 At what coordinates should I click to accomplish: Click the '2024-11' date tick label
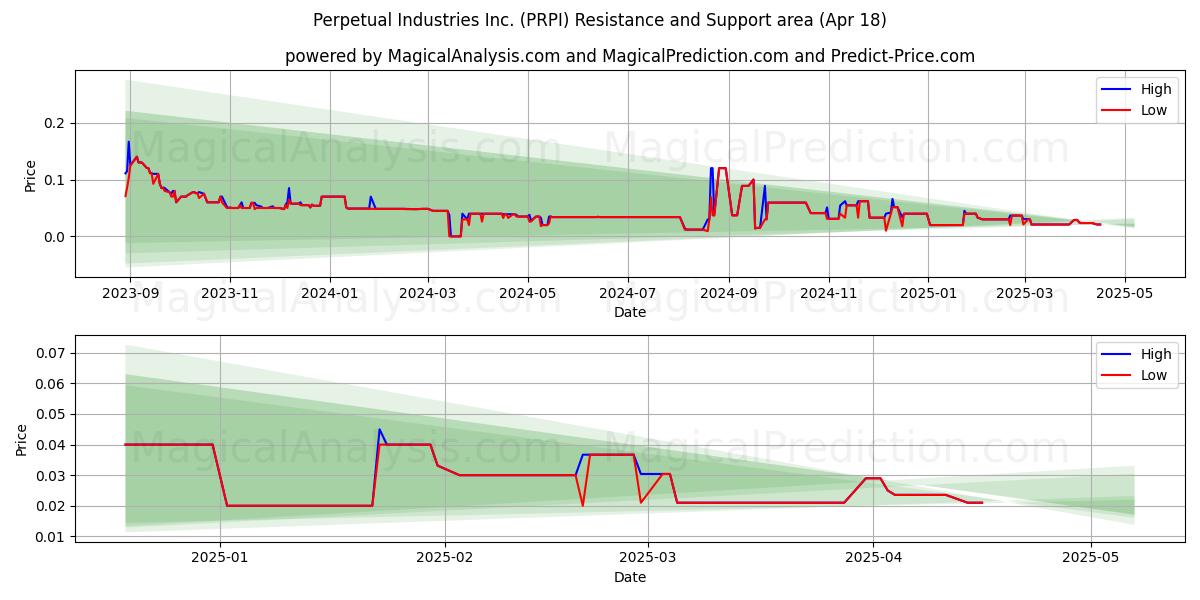829,293
